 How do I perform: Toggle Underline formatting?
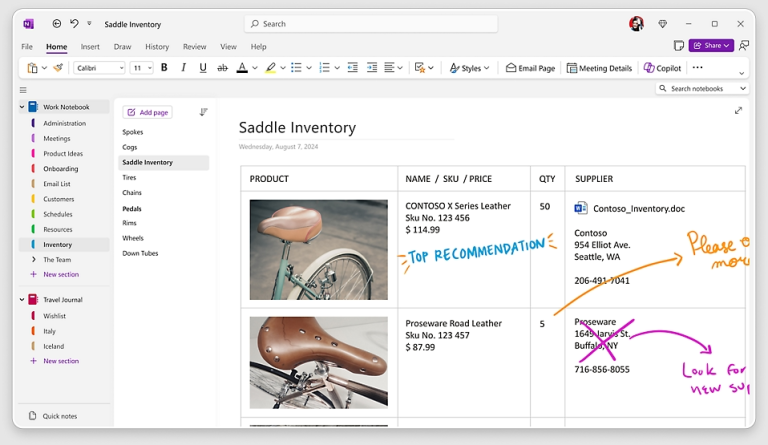(203, 68)
